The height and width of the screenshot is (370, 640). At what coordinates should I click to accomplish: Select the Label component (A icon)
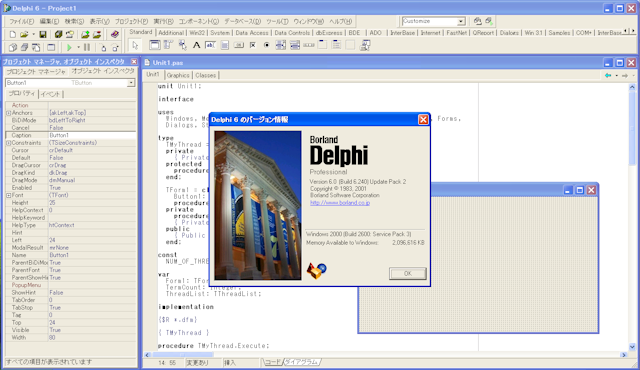(x=197, y=45)
